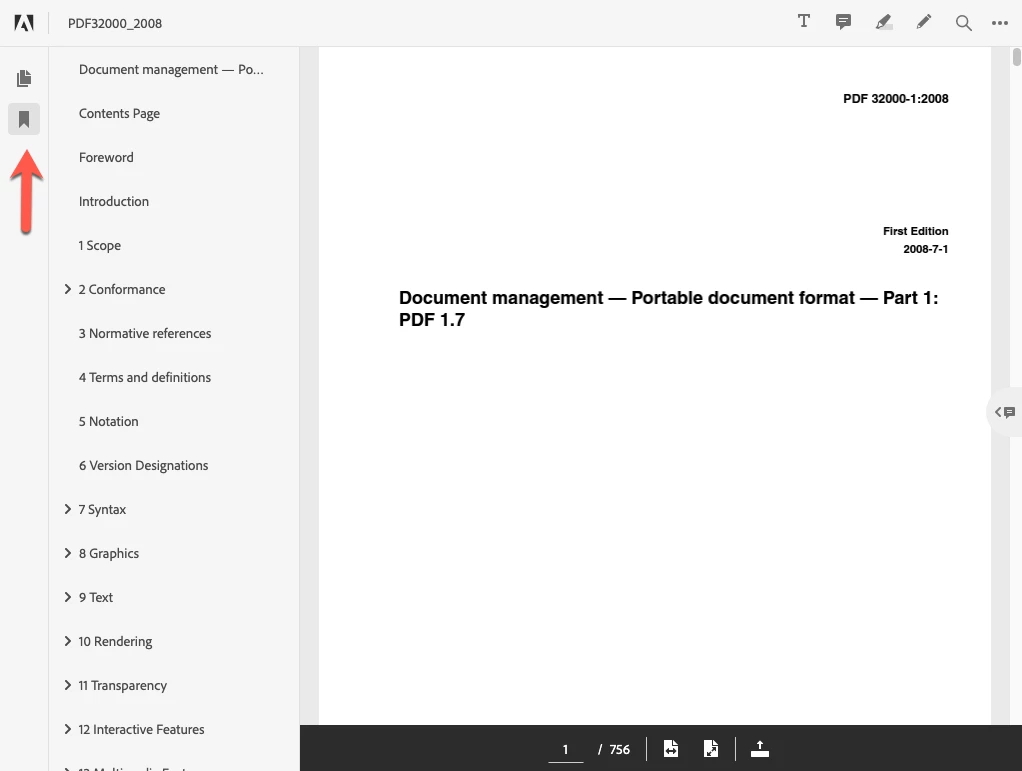This screenshot has width=1022, height=771.
Task: Expand the comments pane on right edge
Action: click(x=1005, y=412)
